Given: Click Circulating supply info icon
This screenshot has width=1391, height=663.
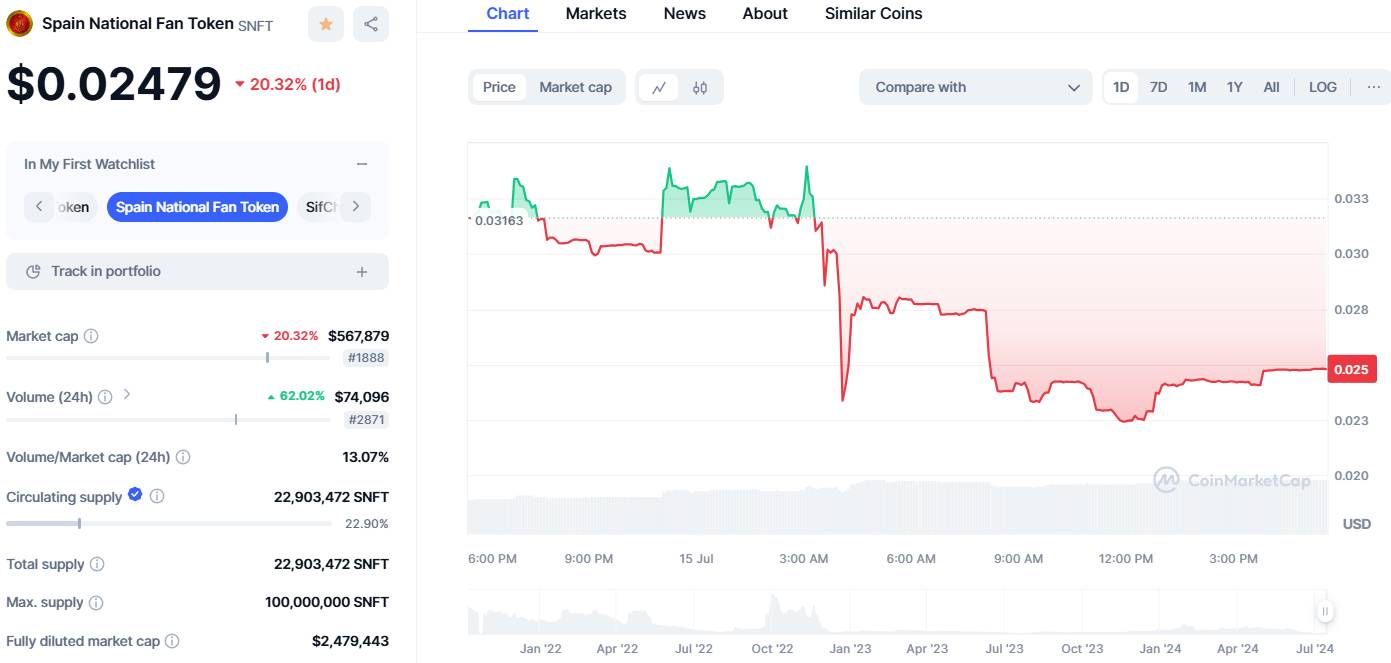Looking at the screenshot, I should click(x=157, y=496).
